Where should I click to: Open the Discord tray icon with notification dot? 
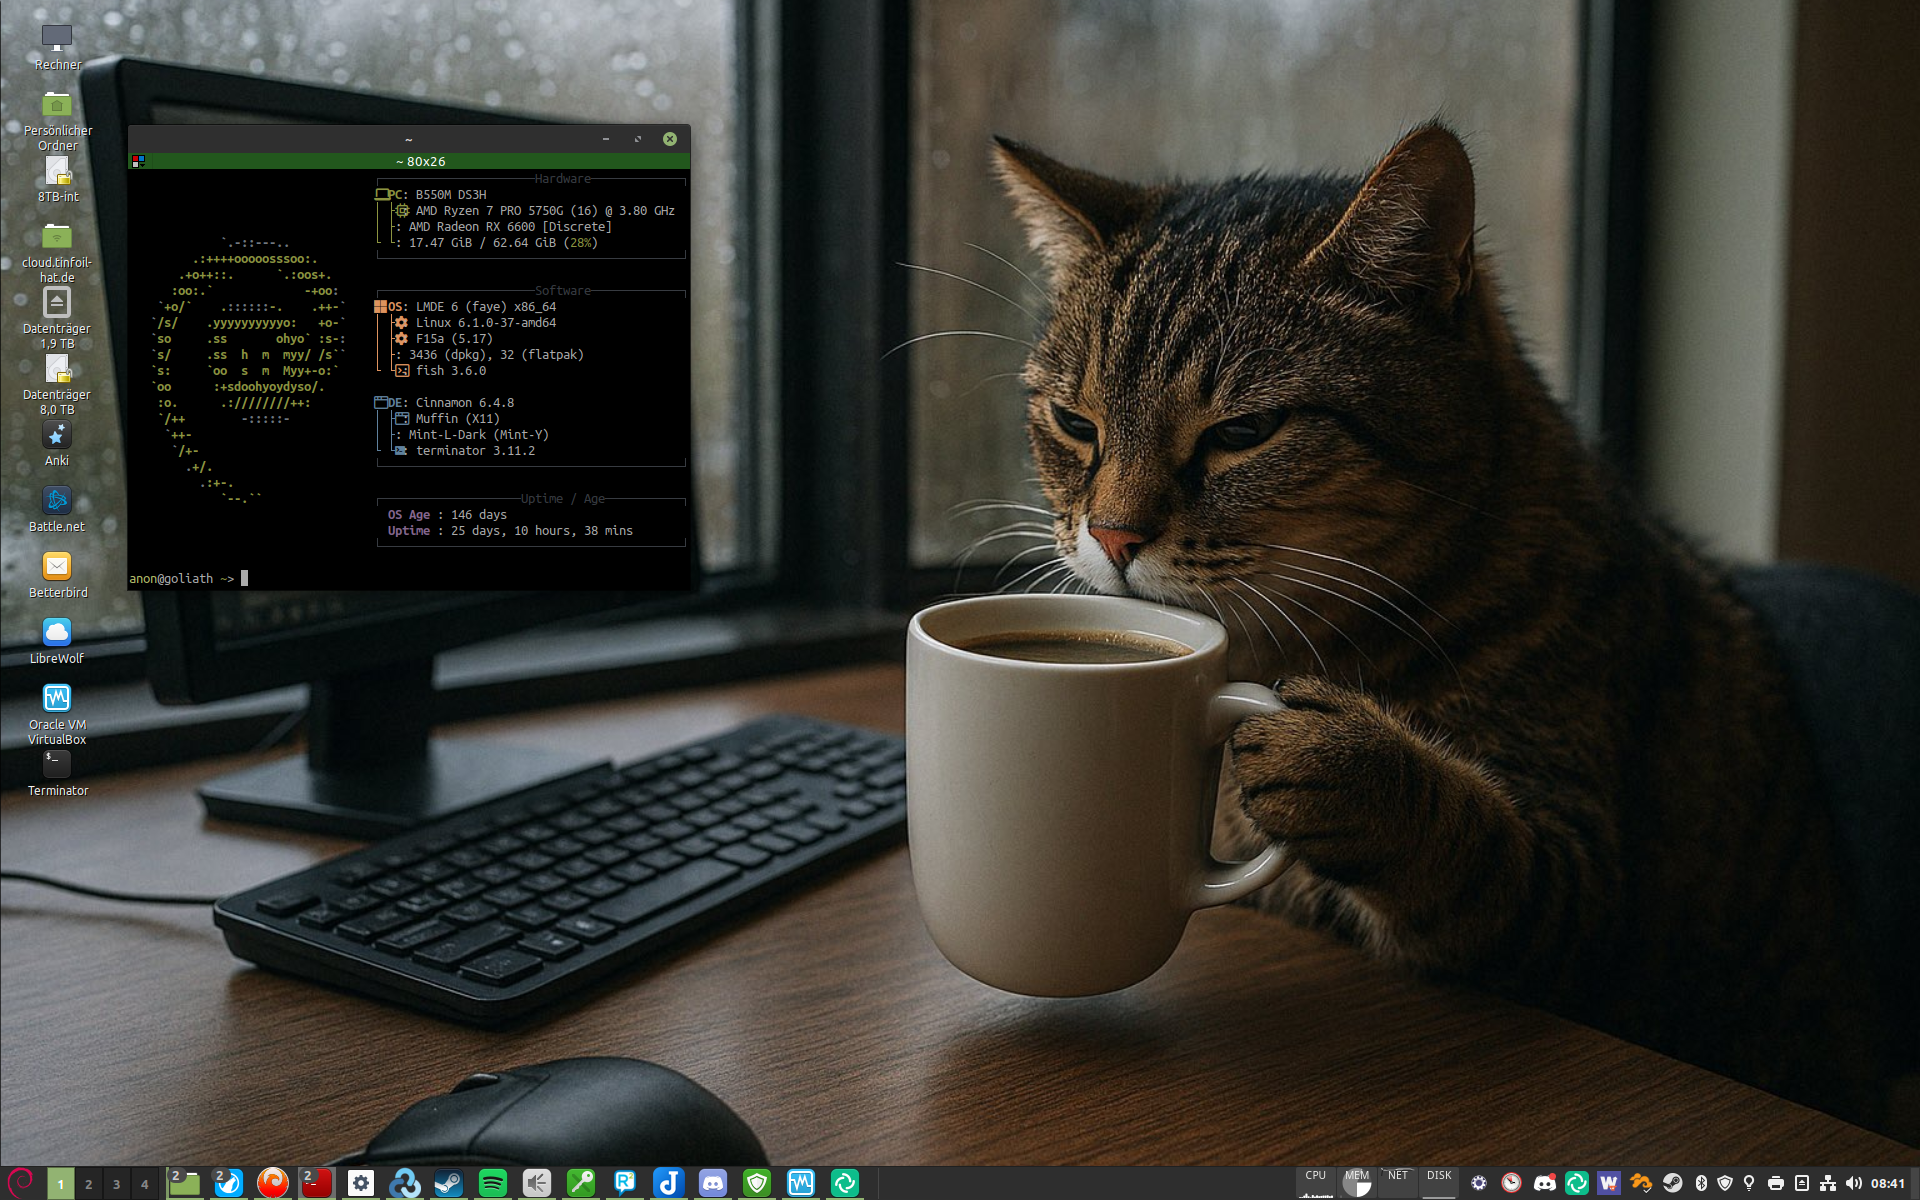1545,1183
